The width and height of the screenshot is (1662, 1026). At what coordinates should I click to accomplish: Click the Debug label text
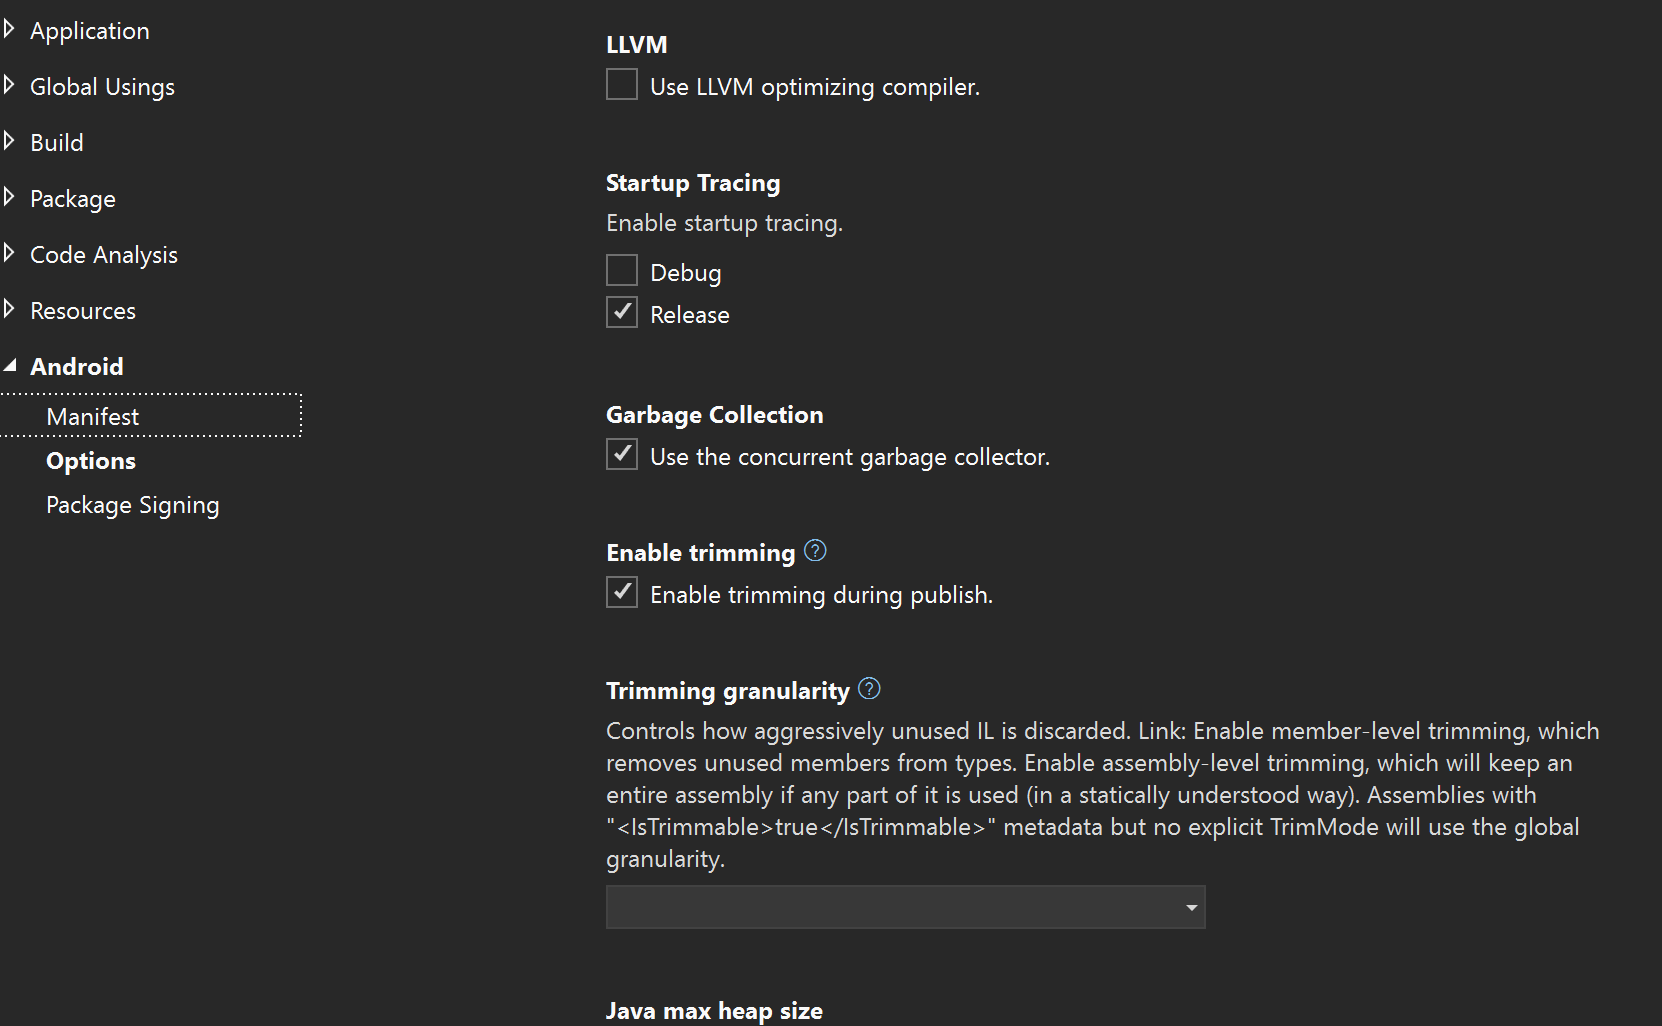(686, 273)
